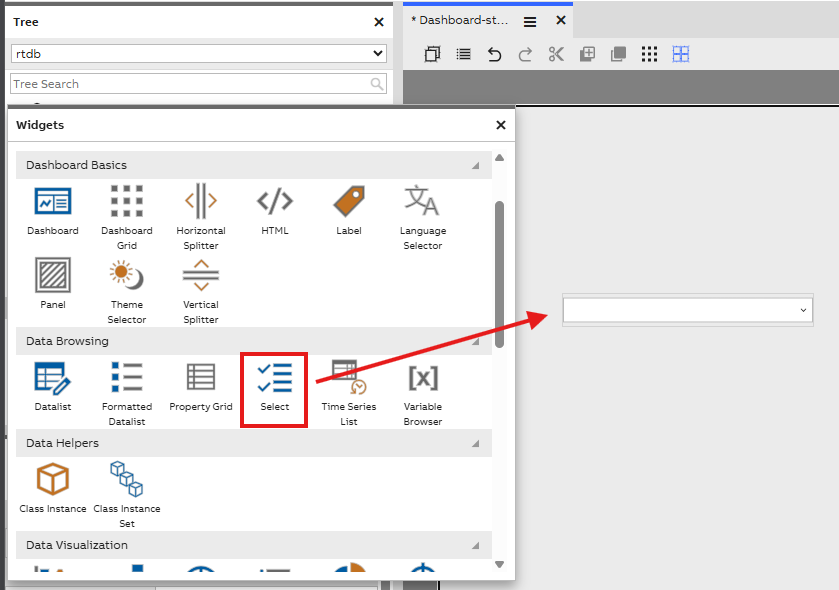Image resolution: width=839 pixels, height=590 pixels.
Task: Close the Tree panel
Action: coord(379,22)
